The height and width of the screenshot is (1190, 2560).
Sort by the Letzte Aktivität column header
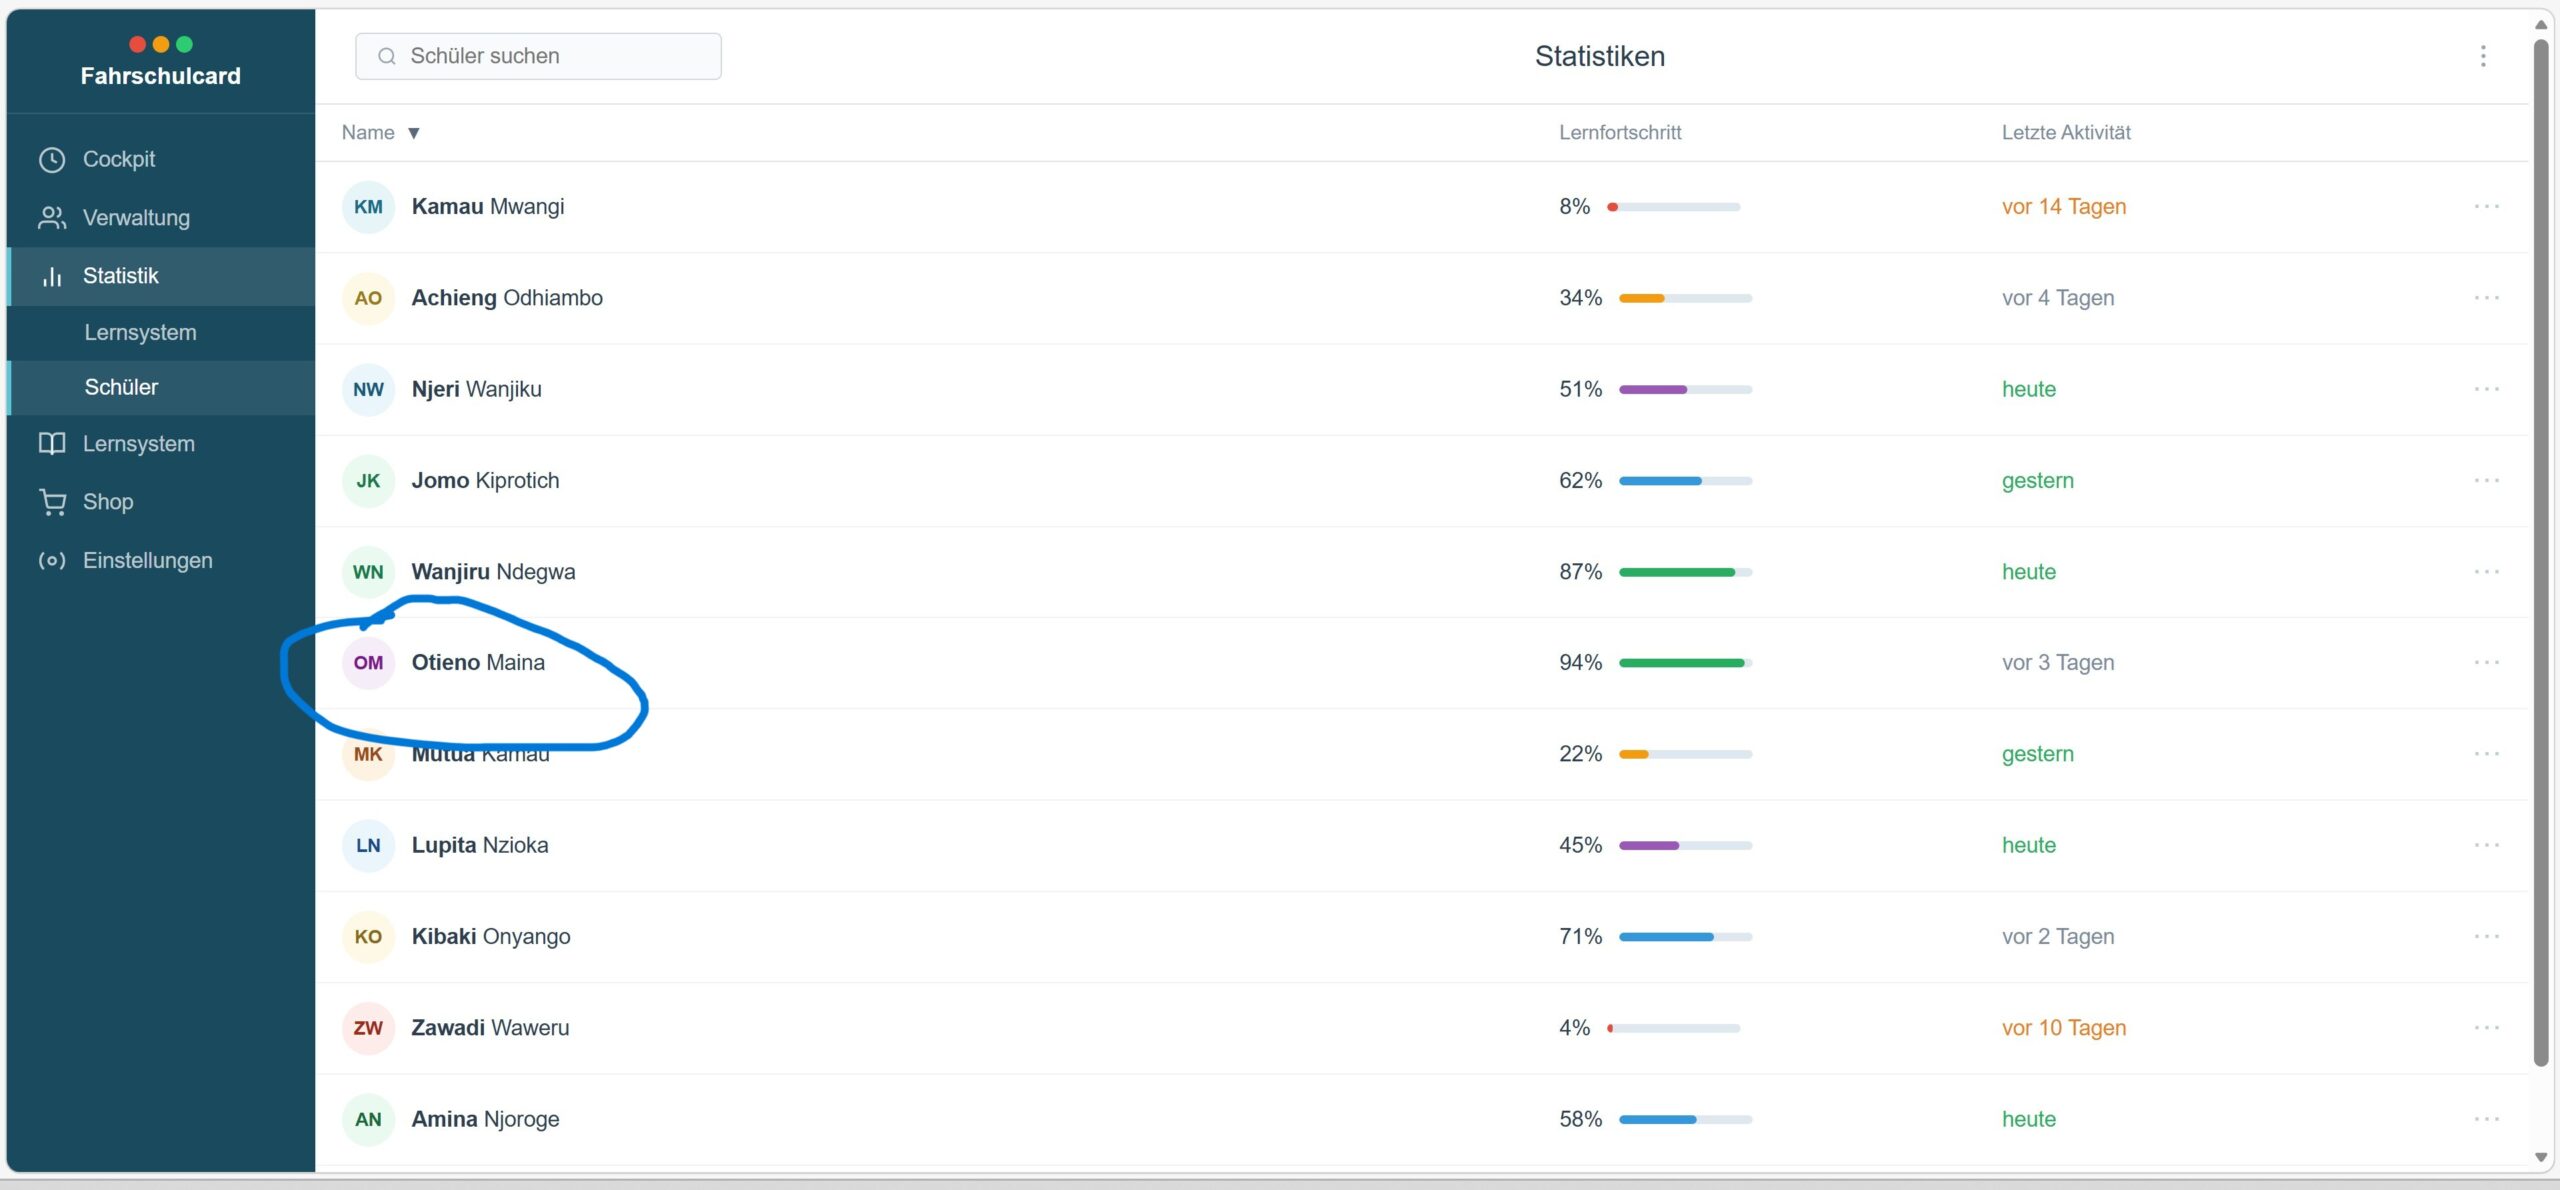pos(2065,133)
